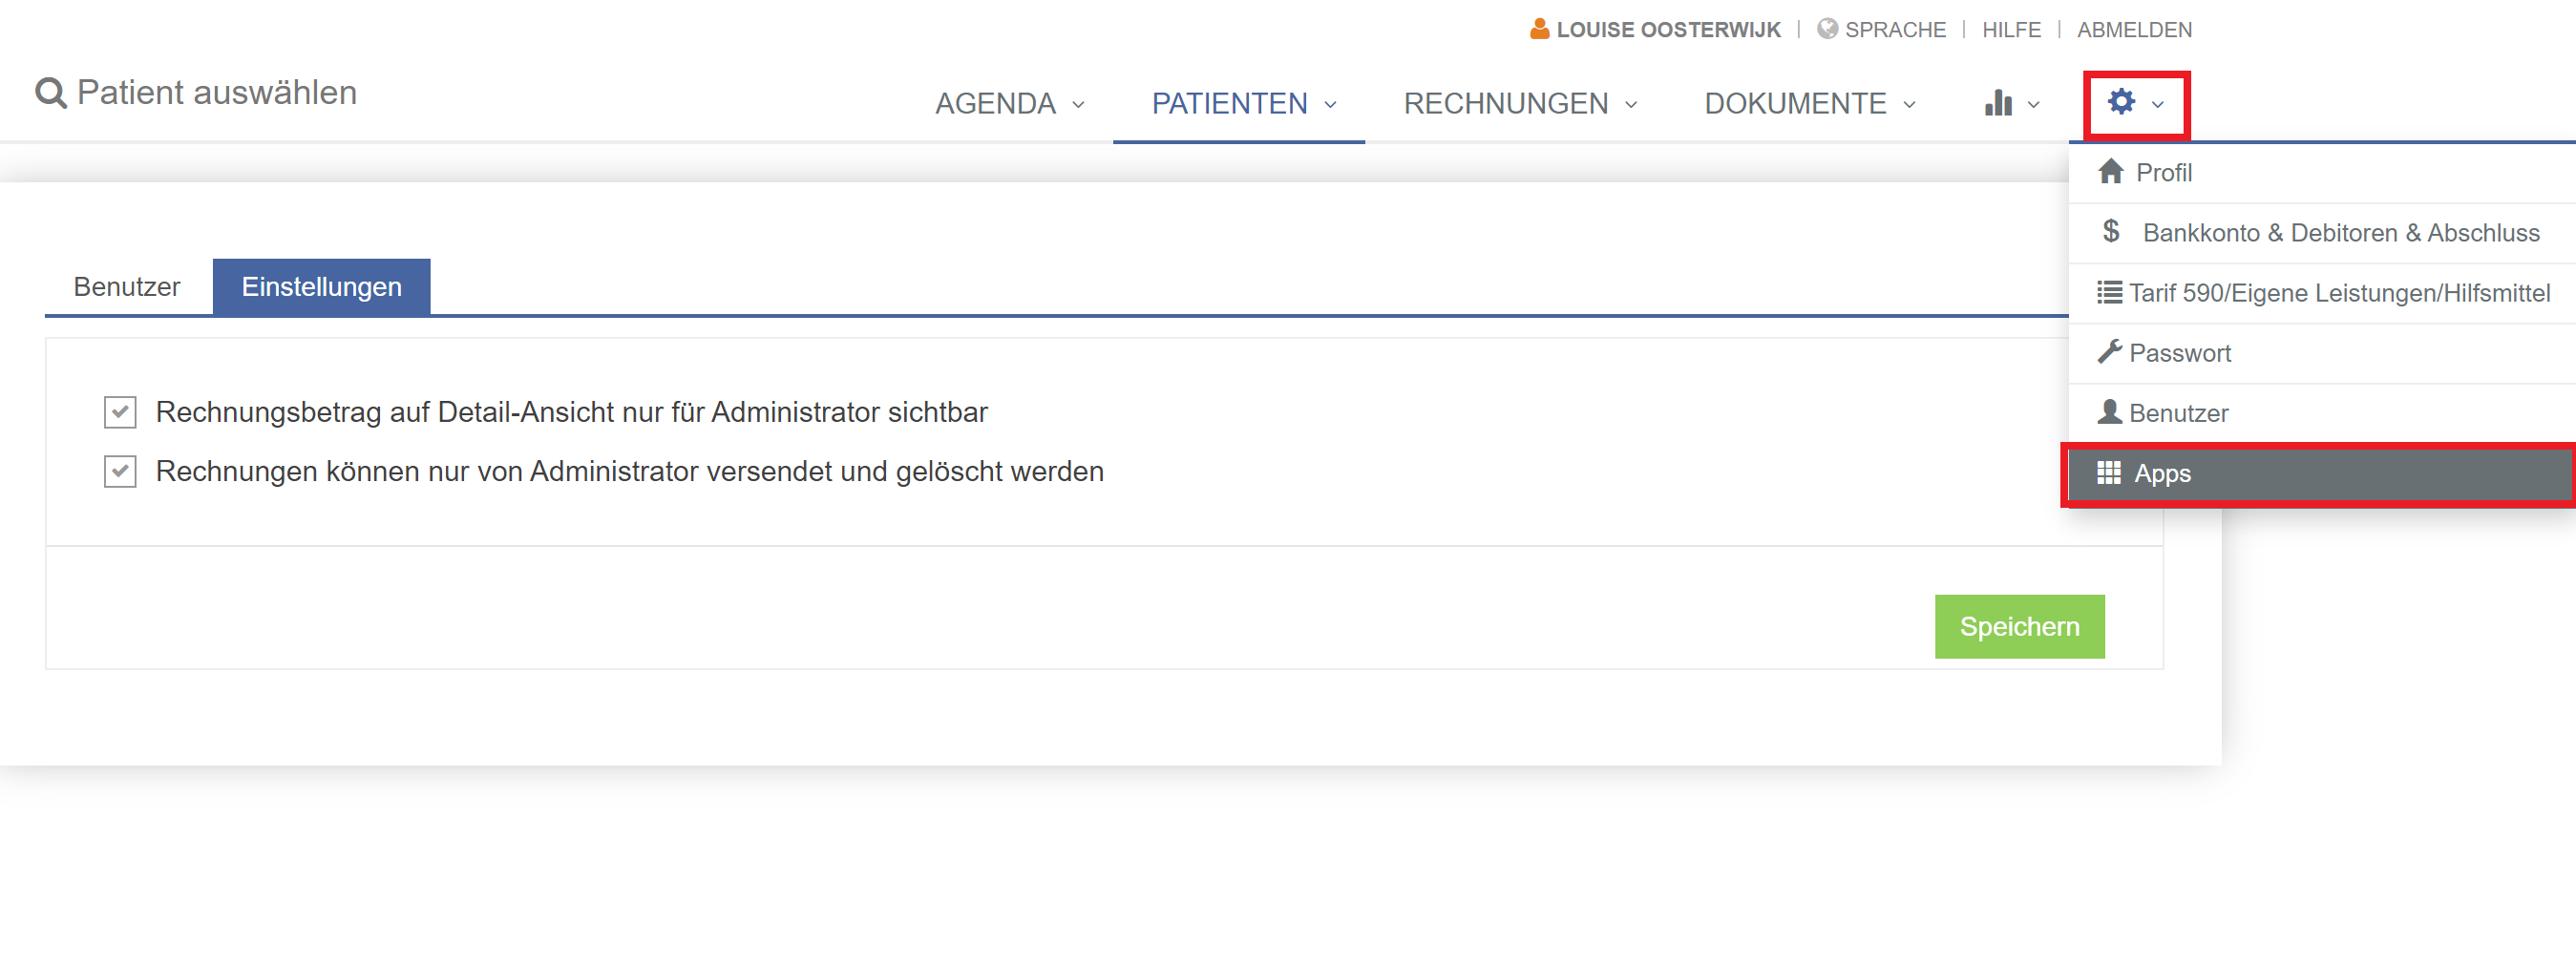Choose Passwort in the settings menu
The image size is (2576, 966).
(2322, 353)
